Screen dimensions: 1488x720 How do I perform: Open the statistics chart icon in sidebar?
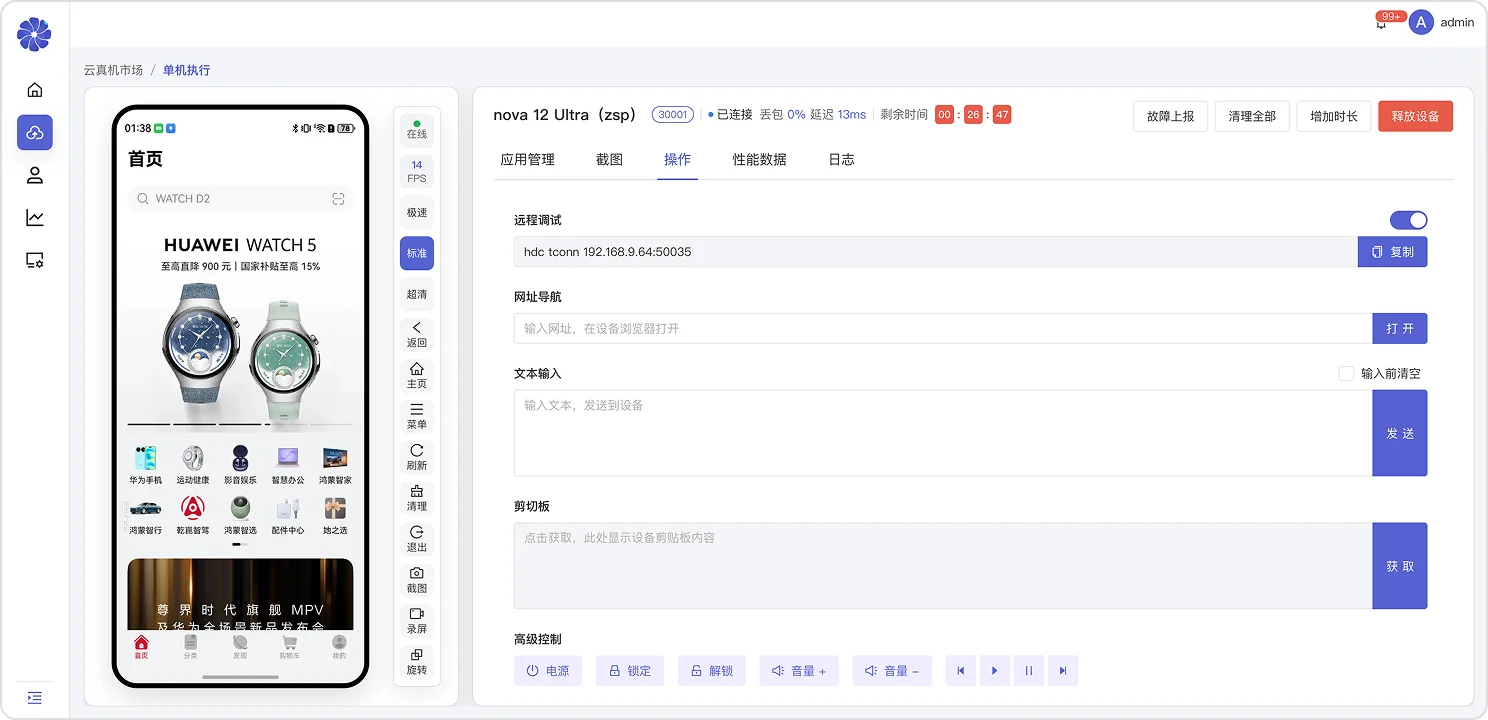35,217
